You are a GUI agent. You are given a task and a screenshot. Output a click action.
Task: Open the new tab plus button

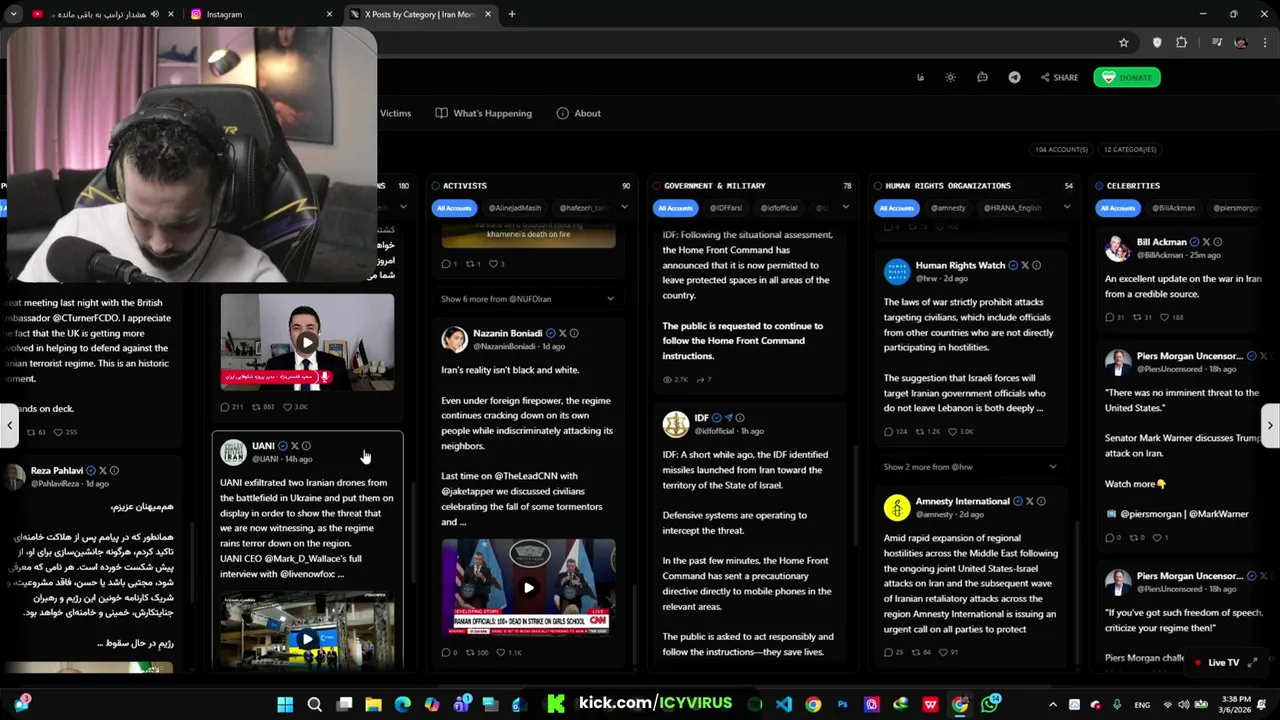tap(512, 14)
